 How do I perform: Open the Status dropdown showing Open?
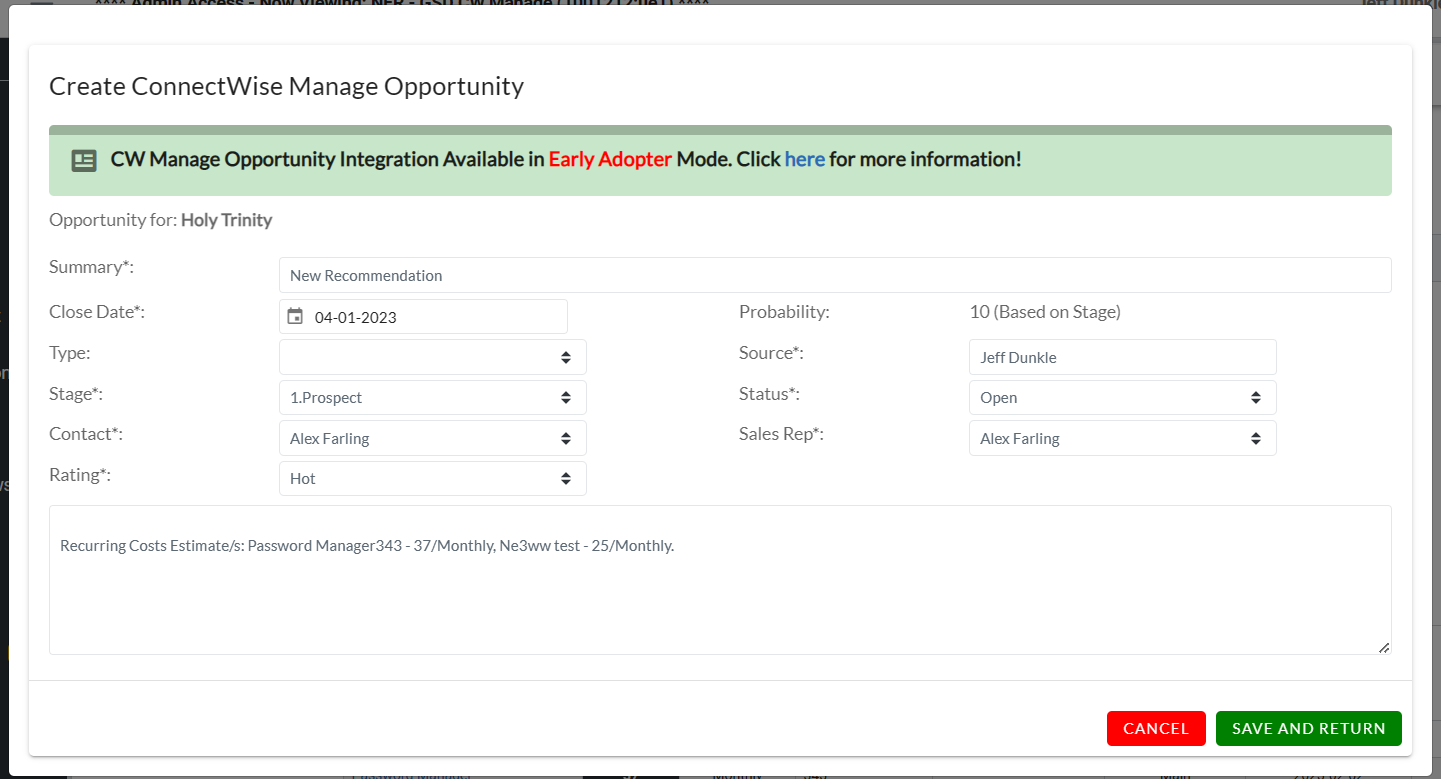point(1122,397)
